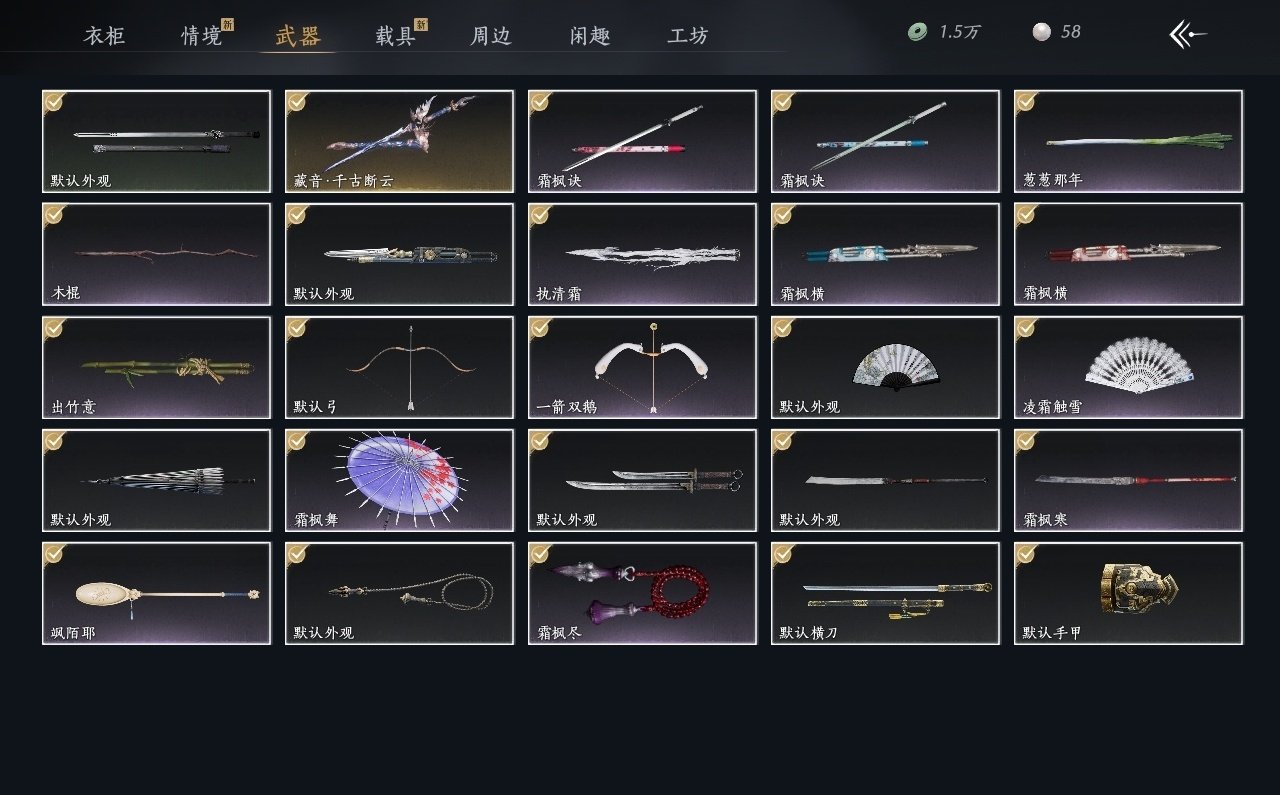Click the jade coin currency icon
1280x795 pixels.
[x=917, y=33]
